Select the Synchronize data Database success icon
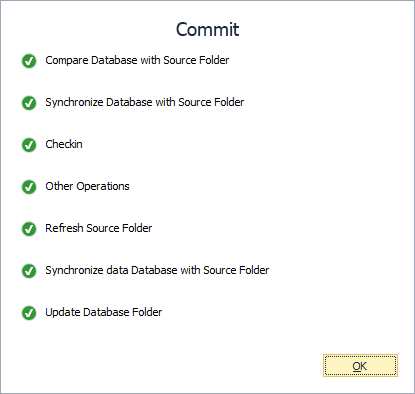 [29, 271]
